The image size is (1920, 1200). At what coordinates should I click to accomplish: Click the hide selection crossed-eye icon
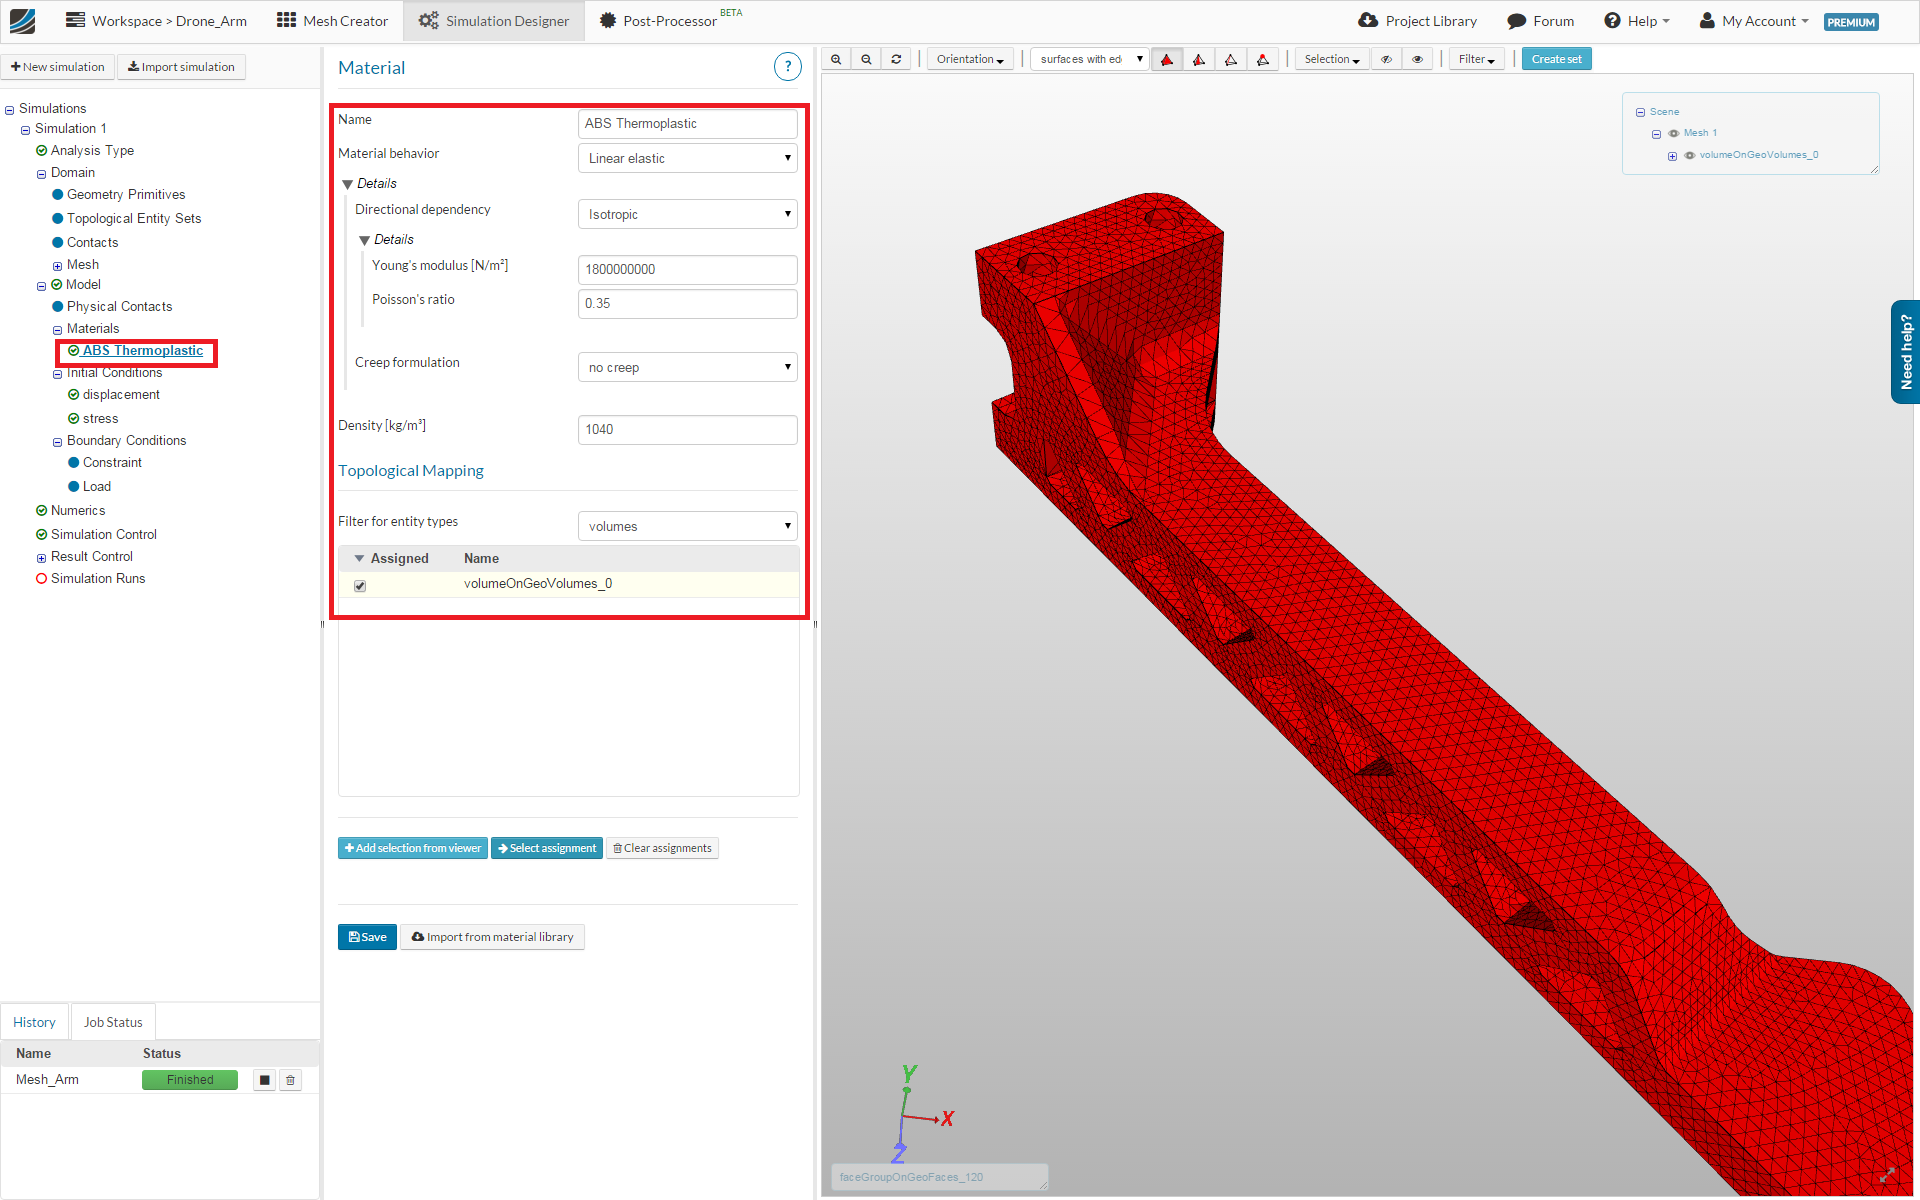coord(1386,59)
